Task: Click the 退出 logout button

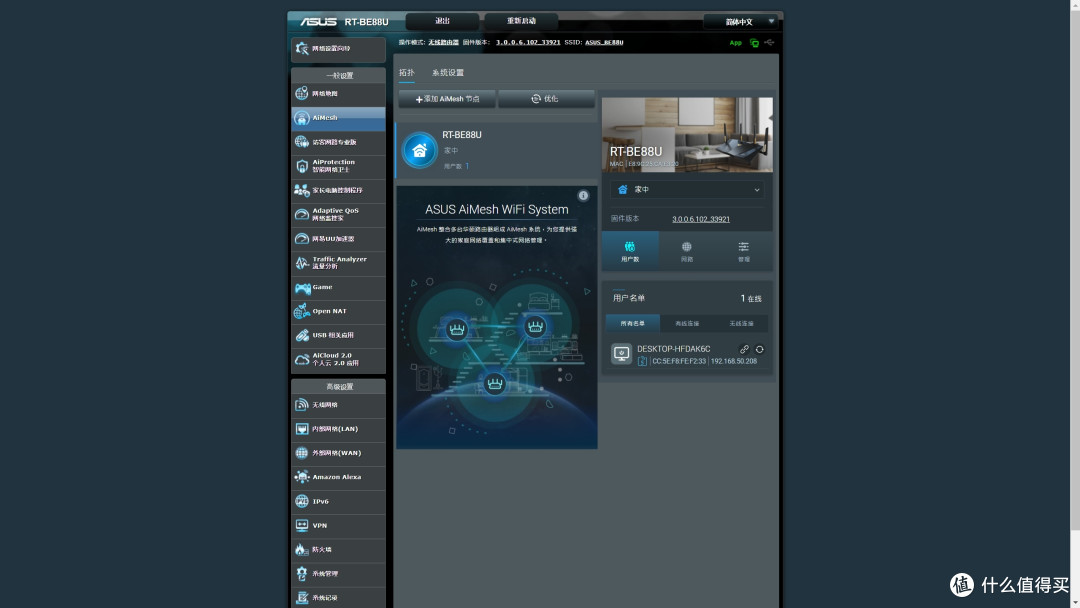Action: tap(442, 21)
